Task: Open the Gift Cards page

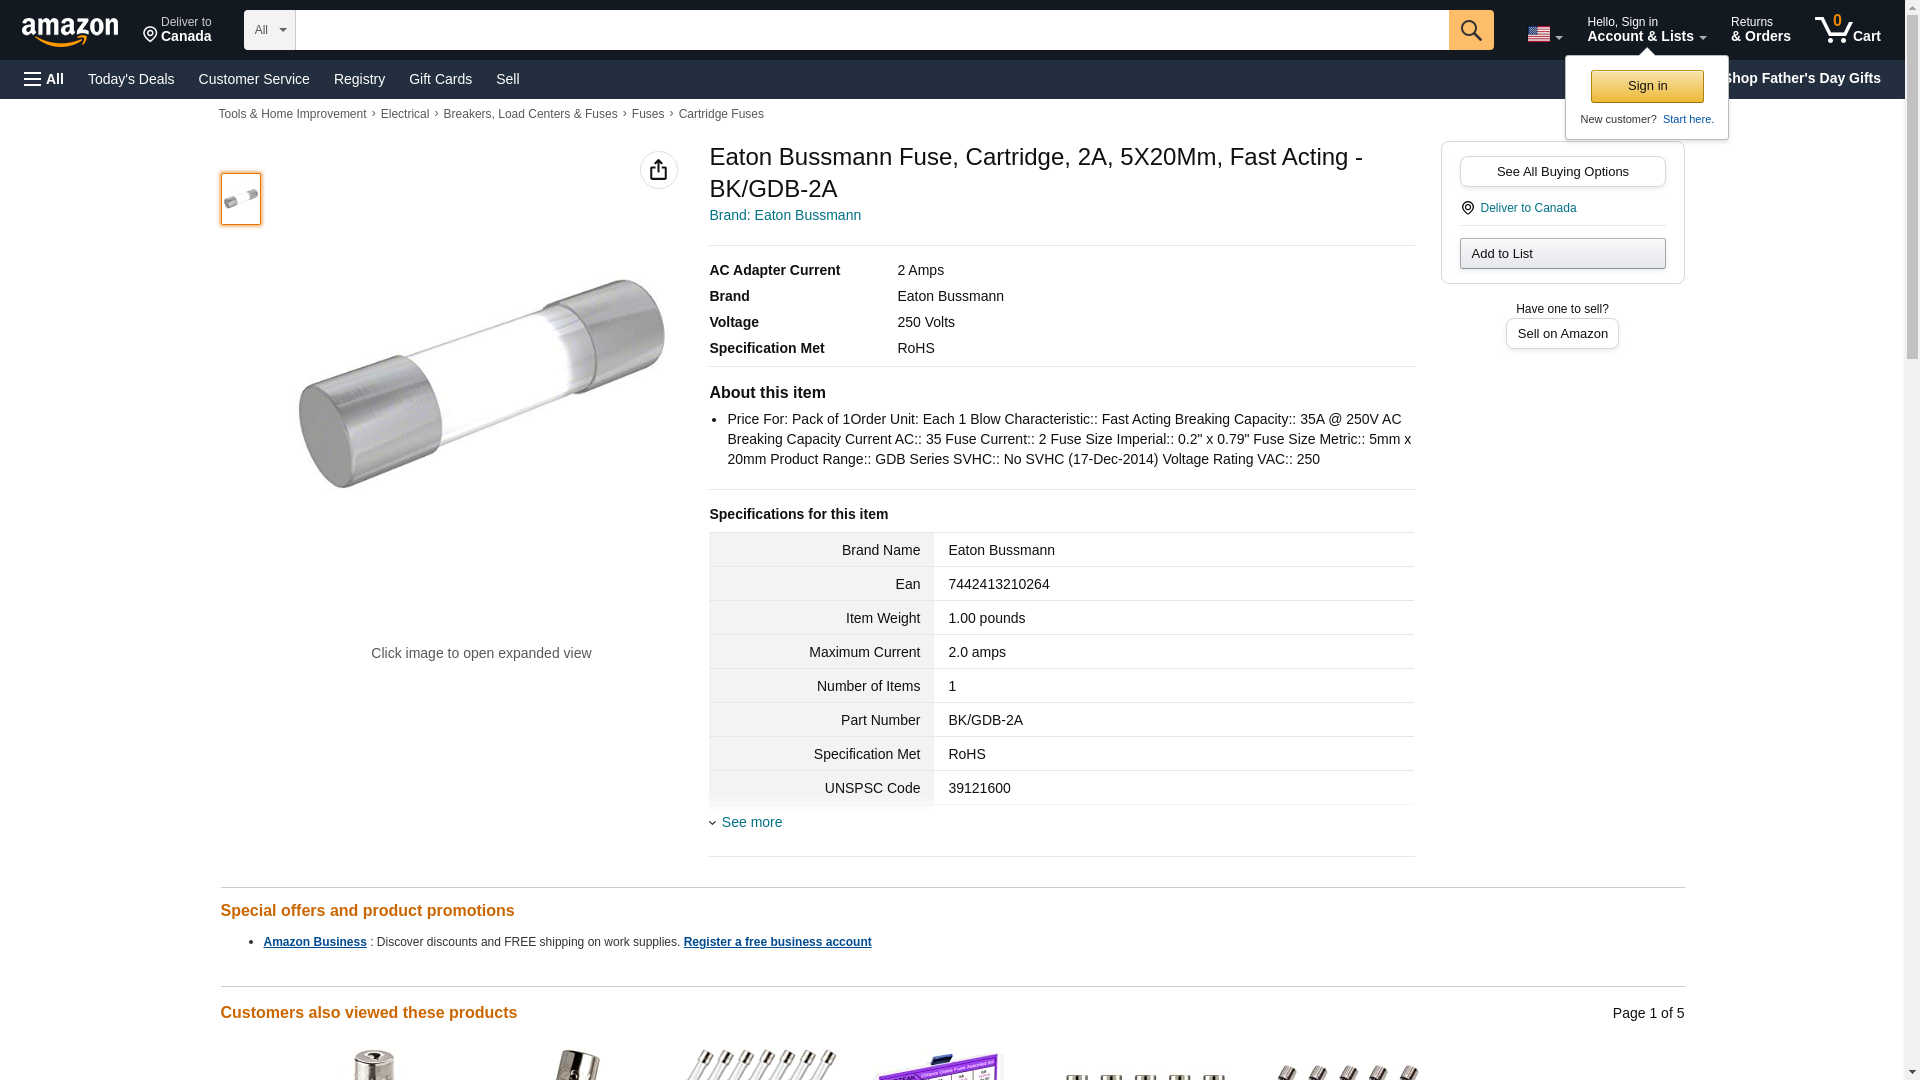Action: (440, 79)
